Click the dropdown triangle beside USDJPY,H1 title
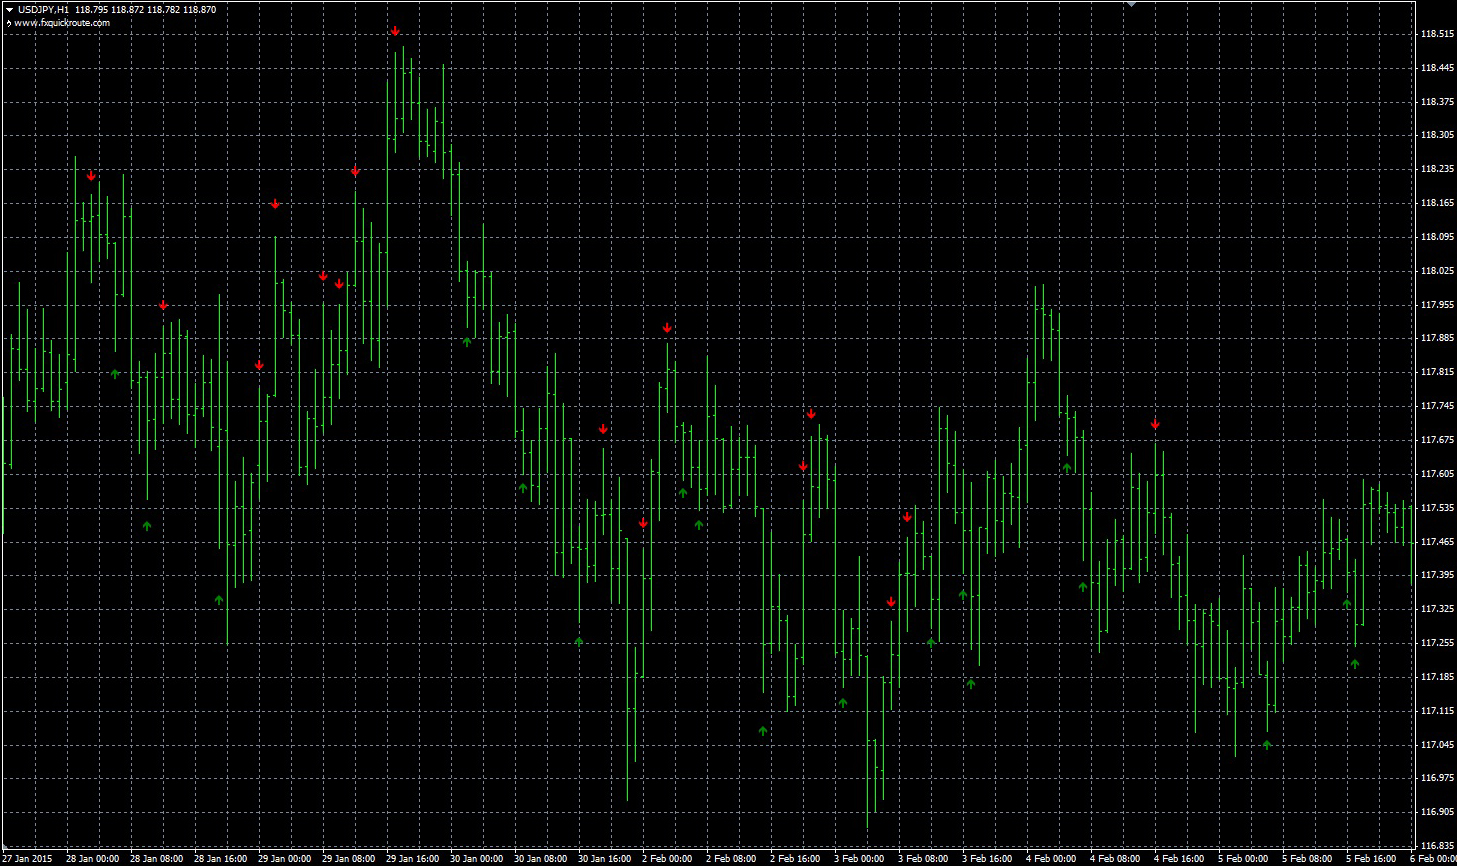Image resolution: width=1457 pixels, height=866 pixels. click(x=9, y=9)
